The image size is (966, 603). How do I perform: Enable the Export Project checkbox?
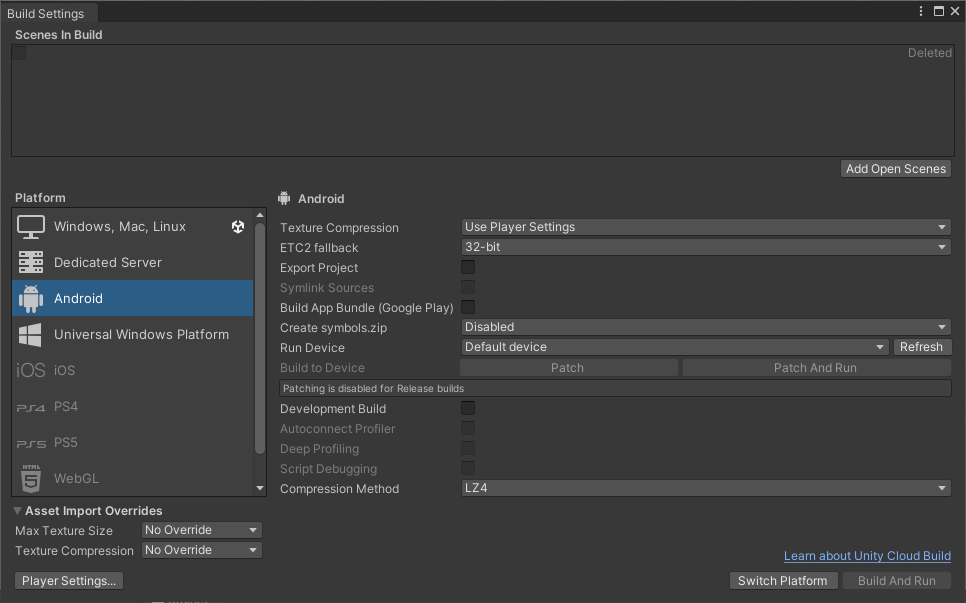click(x=468, y=268)
